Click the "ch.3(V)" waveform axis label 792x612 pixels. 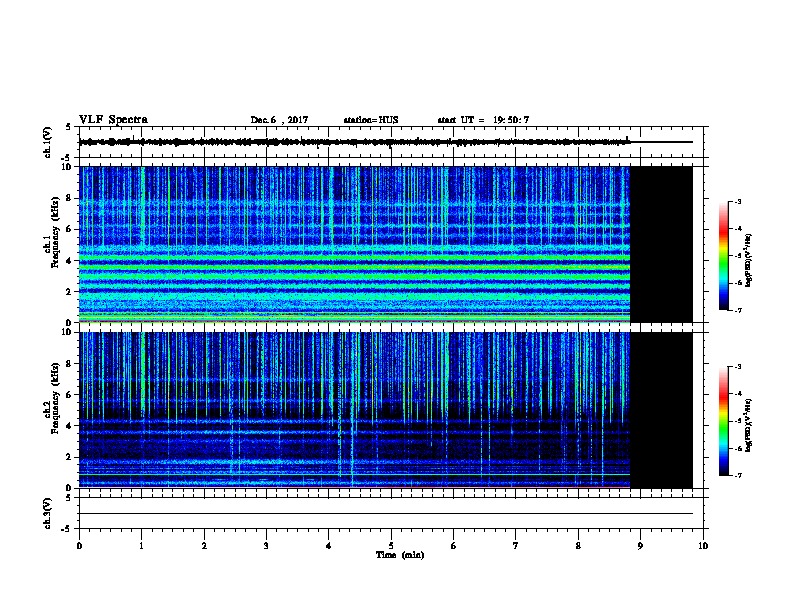pos(47,513)
